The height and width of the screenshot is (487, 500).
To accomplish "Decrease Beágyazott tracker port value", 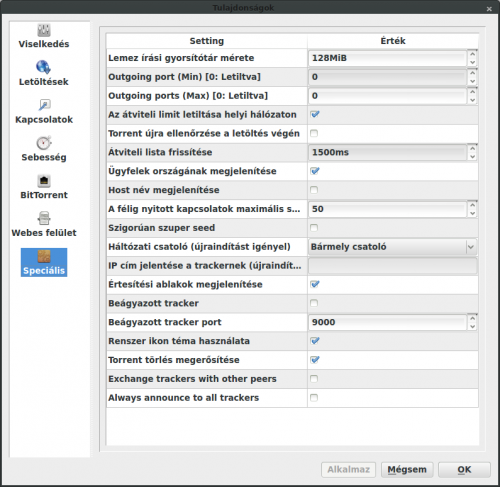I will tap(472, 327).
